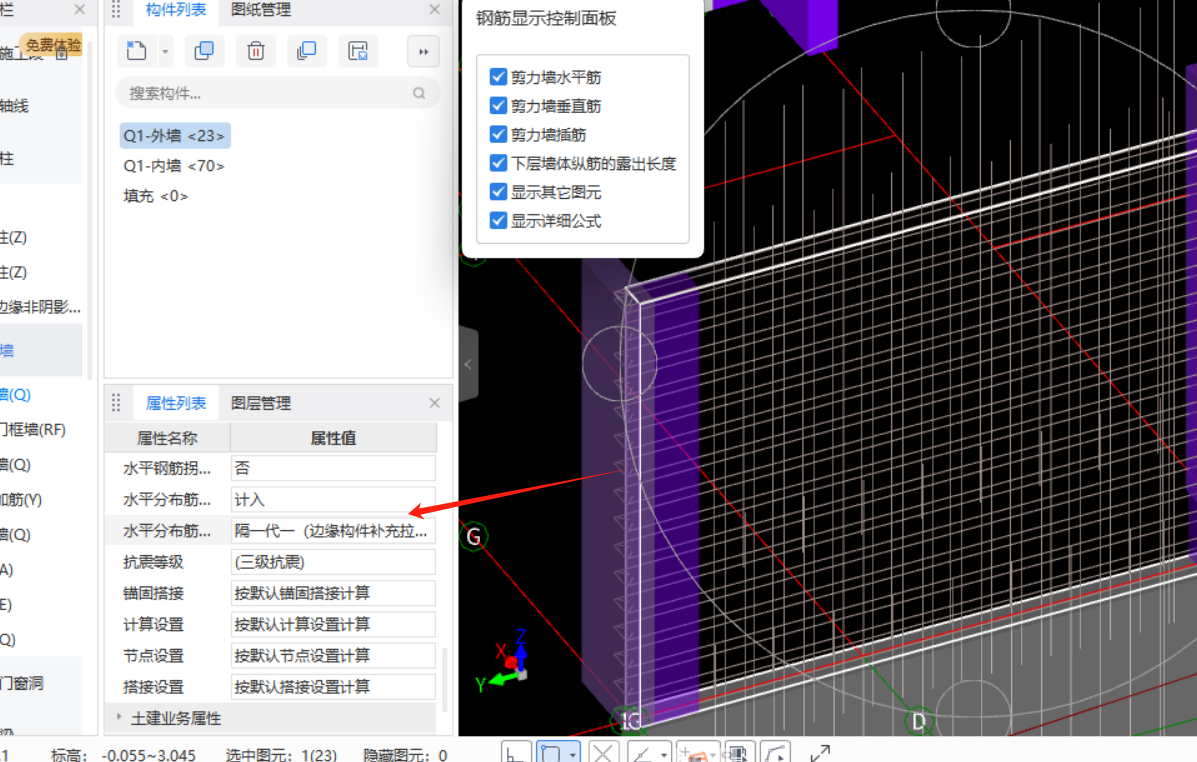Switch to the 图层管理 tab
The height and width of the screenshot is (762, 1197).
[x=261, y=403]
